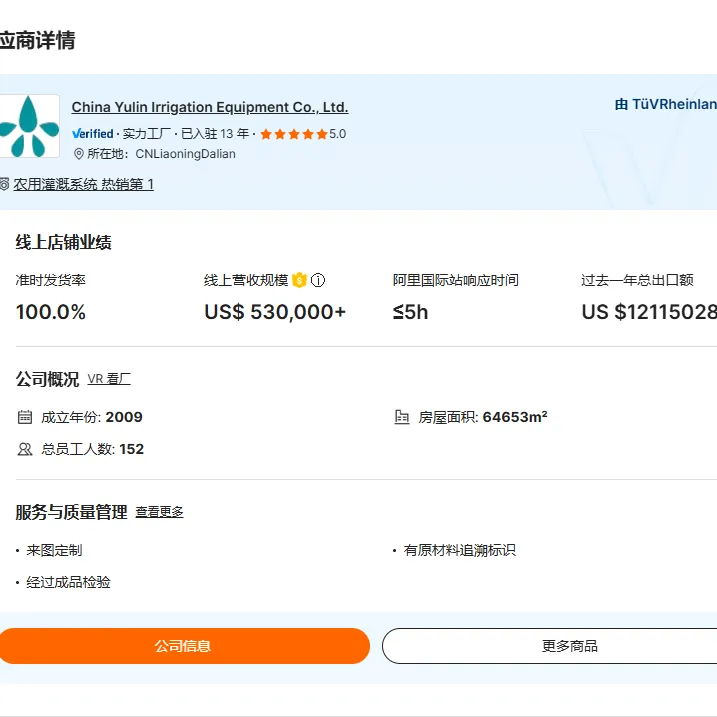Image resolution: width=717 pixels, height=717 pixels.
Task: Click the orange 公司信息 button
Action: click(x=183, y=646)
